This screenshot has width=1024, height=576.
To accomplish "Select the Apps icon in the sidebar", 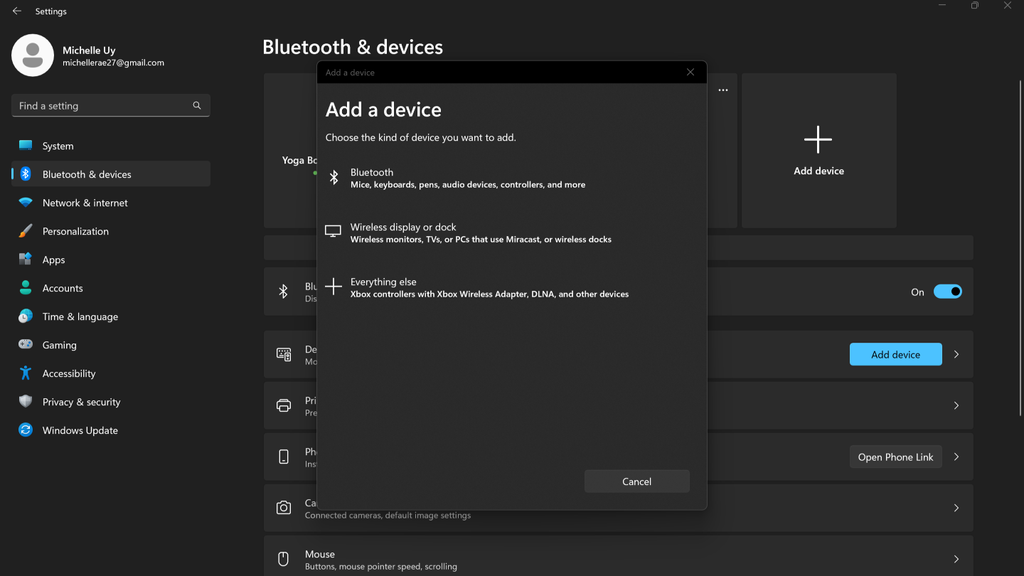I will pyautogui.click(x=25, y=259).
